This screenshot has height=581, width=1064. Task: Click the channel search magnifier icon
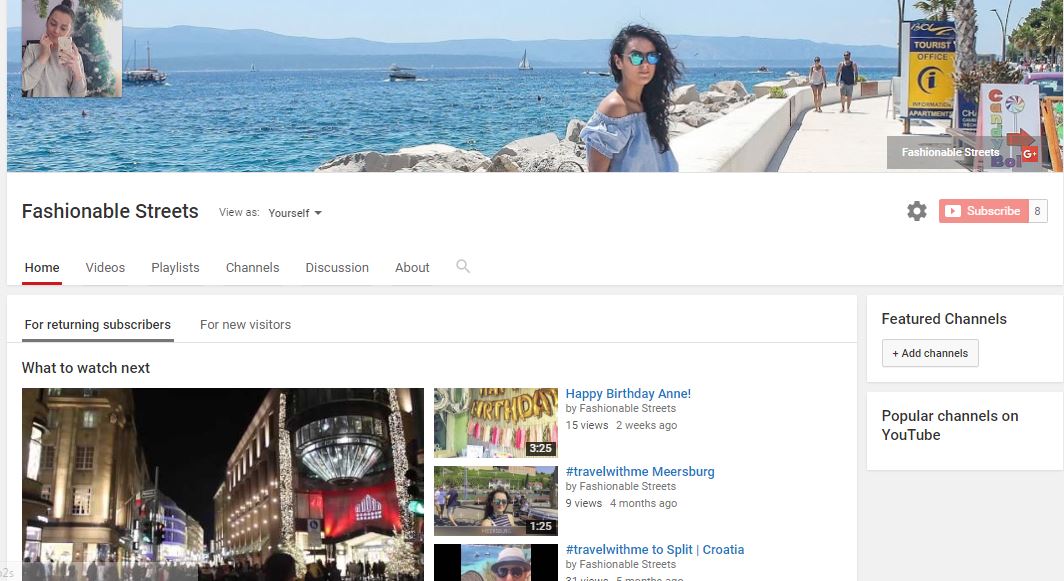point(463,266)
